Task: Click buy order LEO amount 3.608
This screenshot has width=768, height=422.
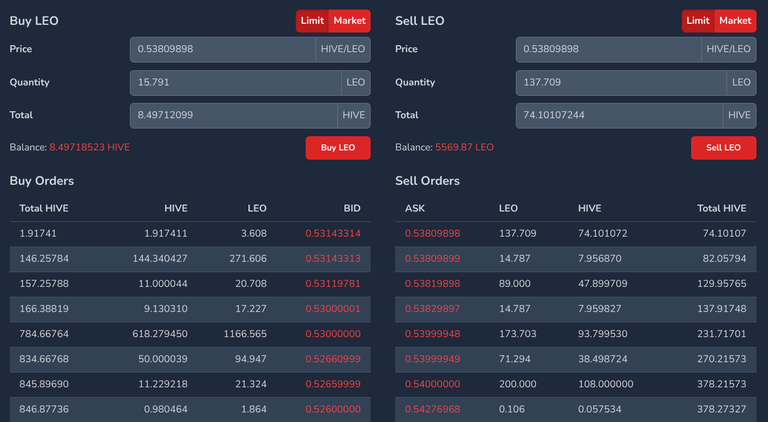Action: tap(254, 234)
